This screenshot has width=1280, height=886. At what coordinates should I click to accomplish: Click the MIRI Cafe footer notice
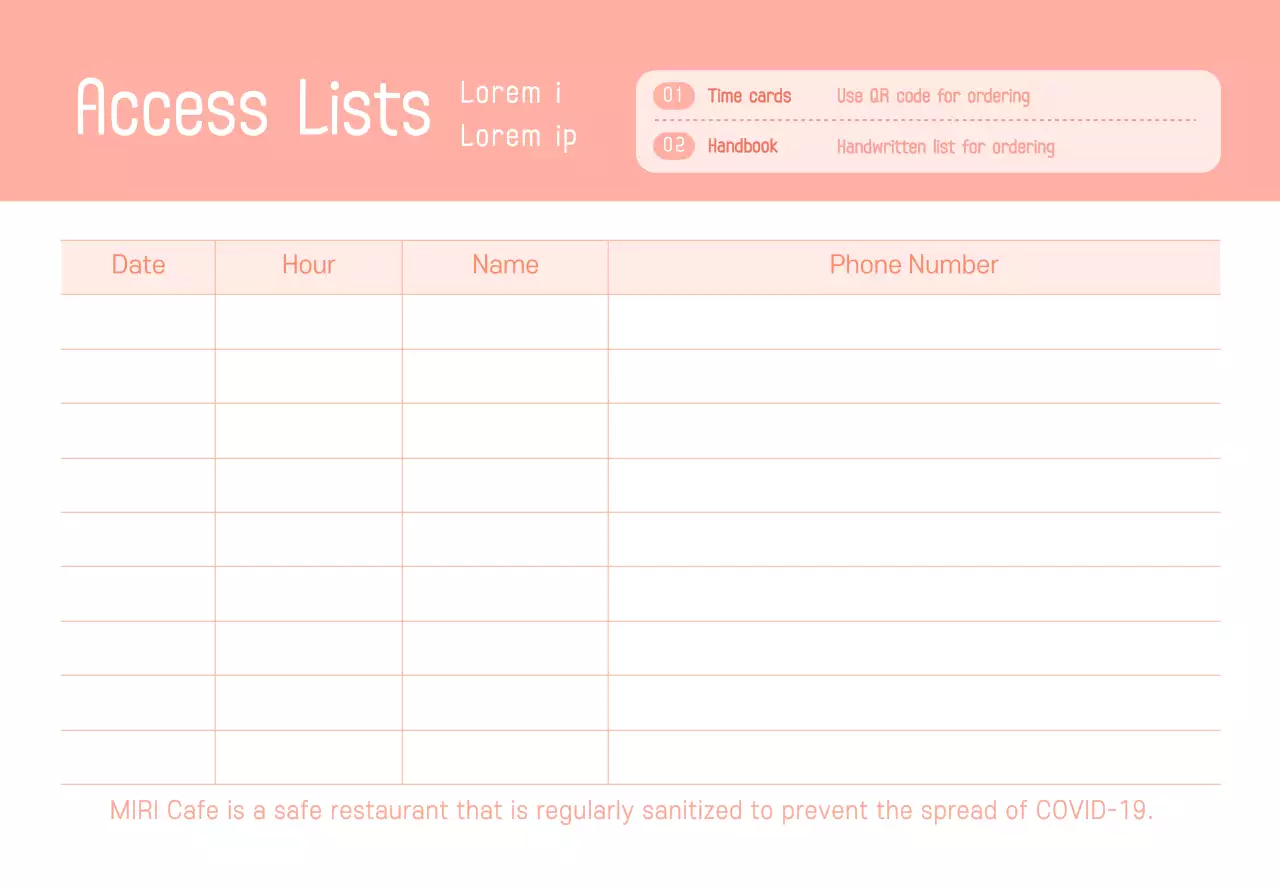pos(631,810)
